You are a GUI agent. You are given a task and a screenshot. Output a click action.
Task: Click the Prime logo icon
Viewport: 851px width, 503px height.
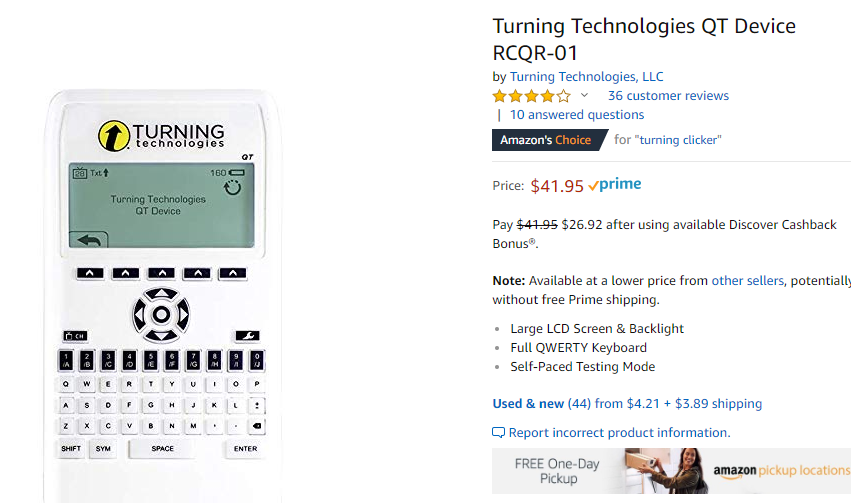tap(615, 185)
